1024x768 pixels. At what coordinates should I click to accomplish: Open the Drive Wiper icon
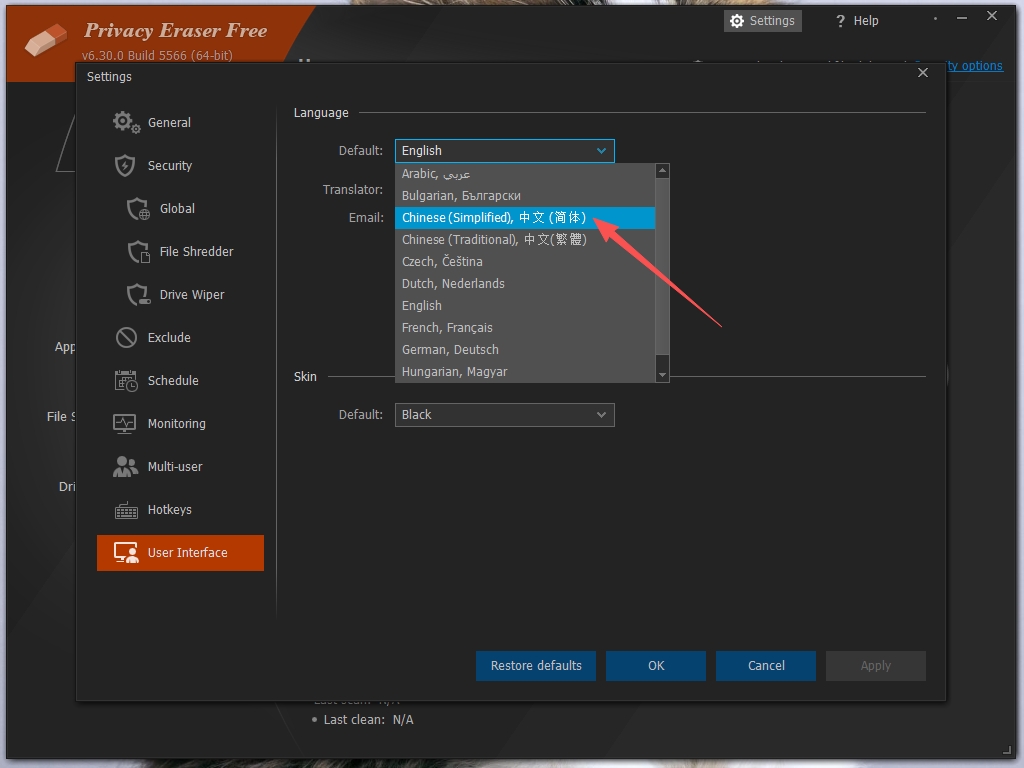tap(138, 295)
